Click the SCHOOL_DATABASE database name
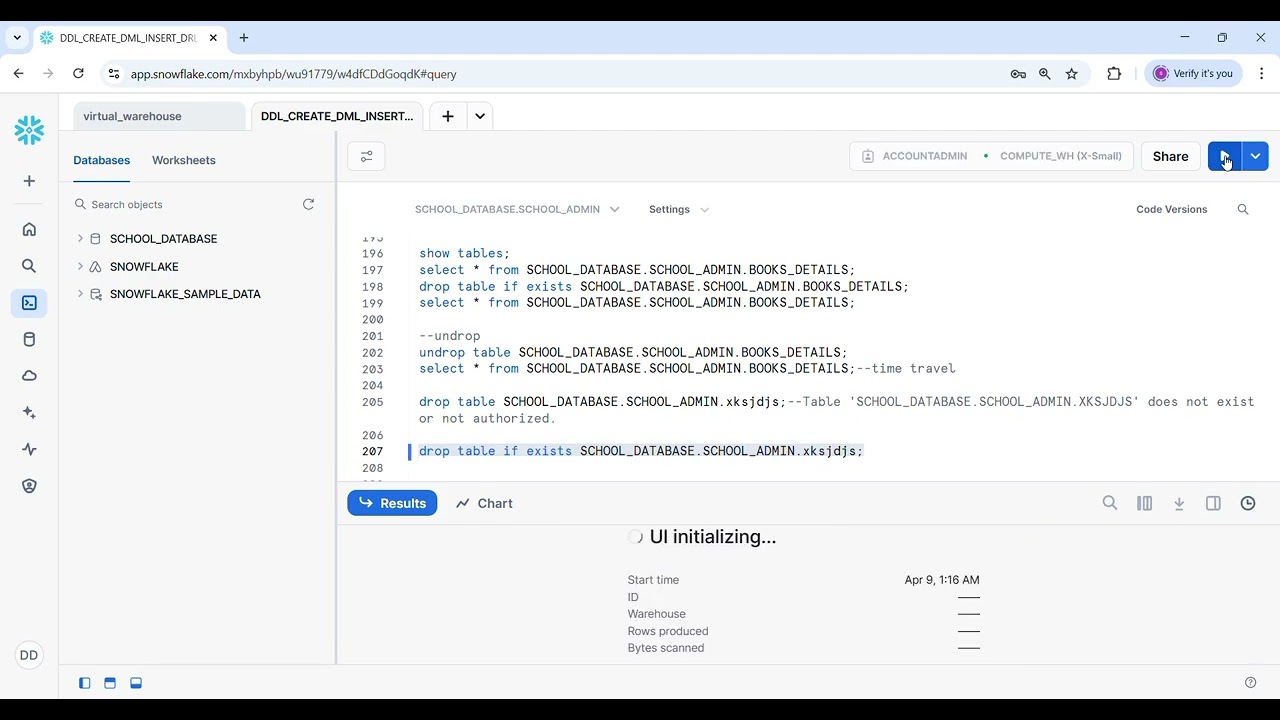1280x720 pixels. (163, 239)
